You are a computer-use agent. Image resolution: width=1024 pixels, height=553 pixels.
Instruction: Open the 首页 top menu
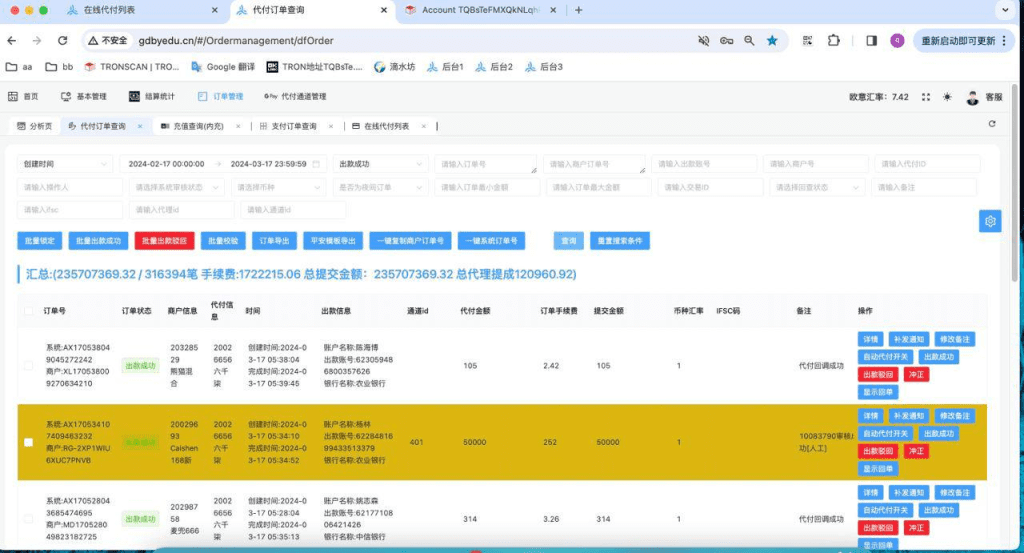click(x=24, y=97)
